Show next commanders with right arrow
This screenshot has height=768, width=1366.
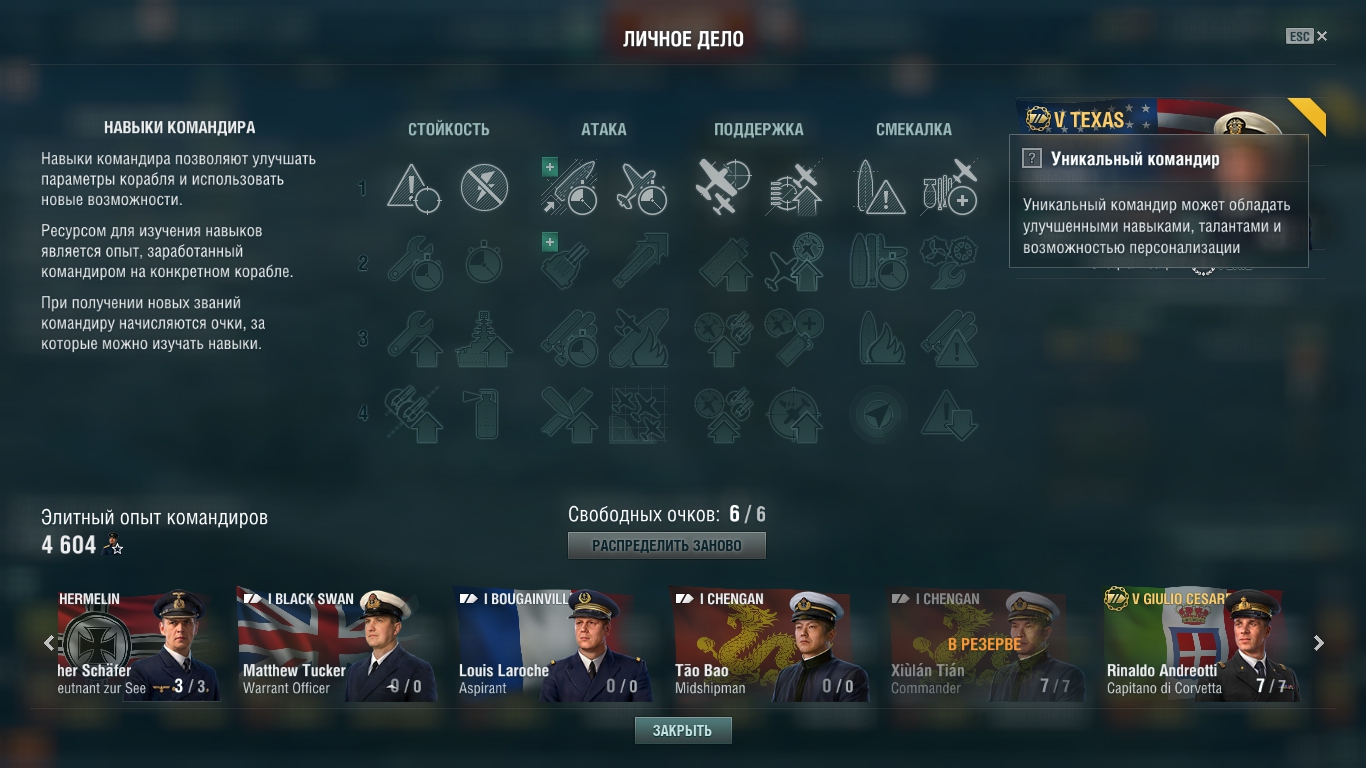pyautogui.click(x=1319, y=643)
